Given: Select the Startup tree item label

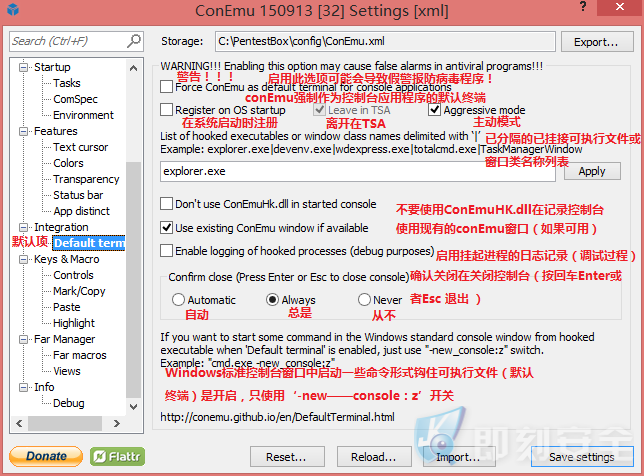Looking at the screenshot, I should pos(52,67).
